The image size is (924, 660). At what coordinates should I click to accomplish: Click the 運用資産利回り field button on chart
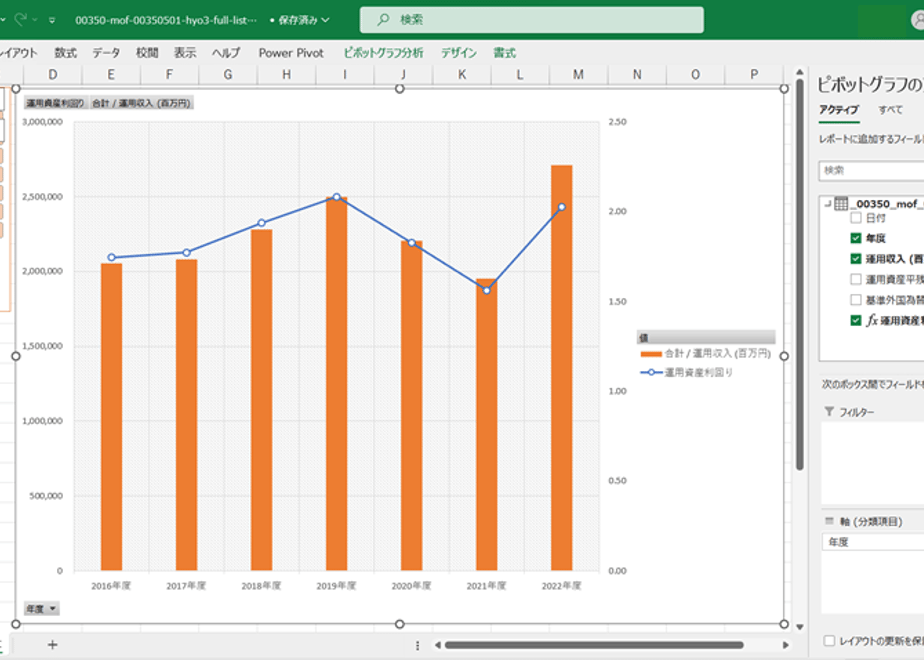coord(56,103)
